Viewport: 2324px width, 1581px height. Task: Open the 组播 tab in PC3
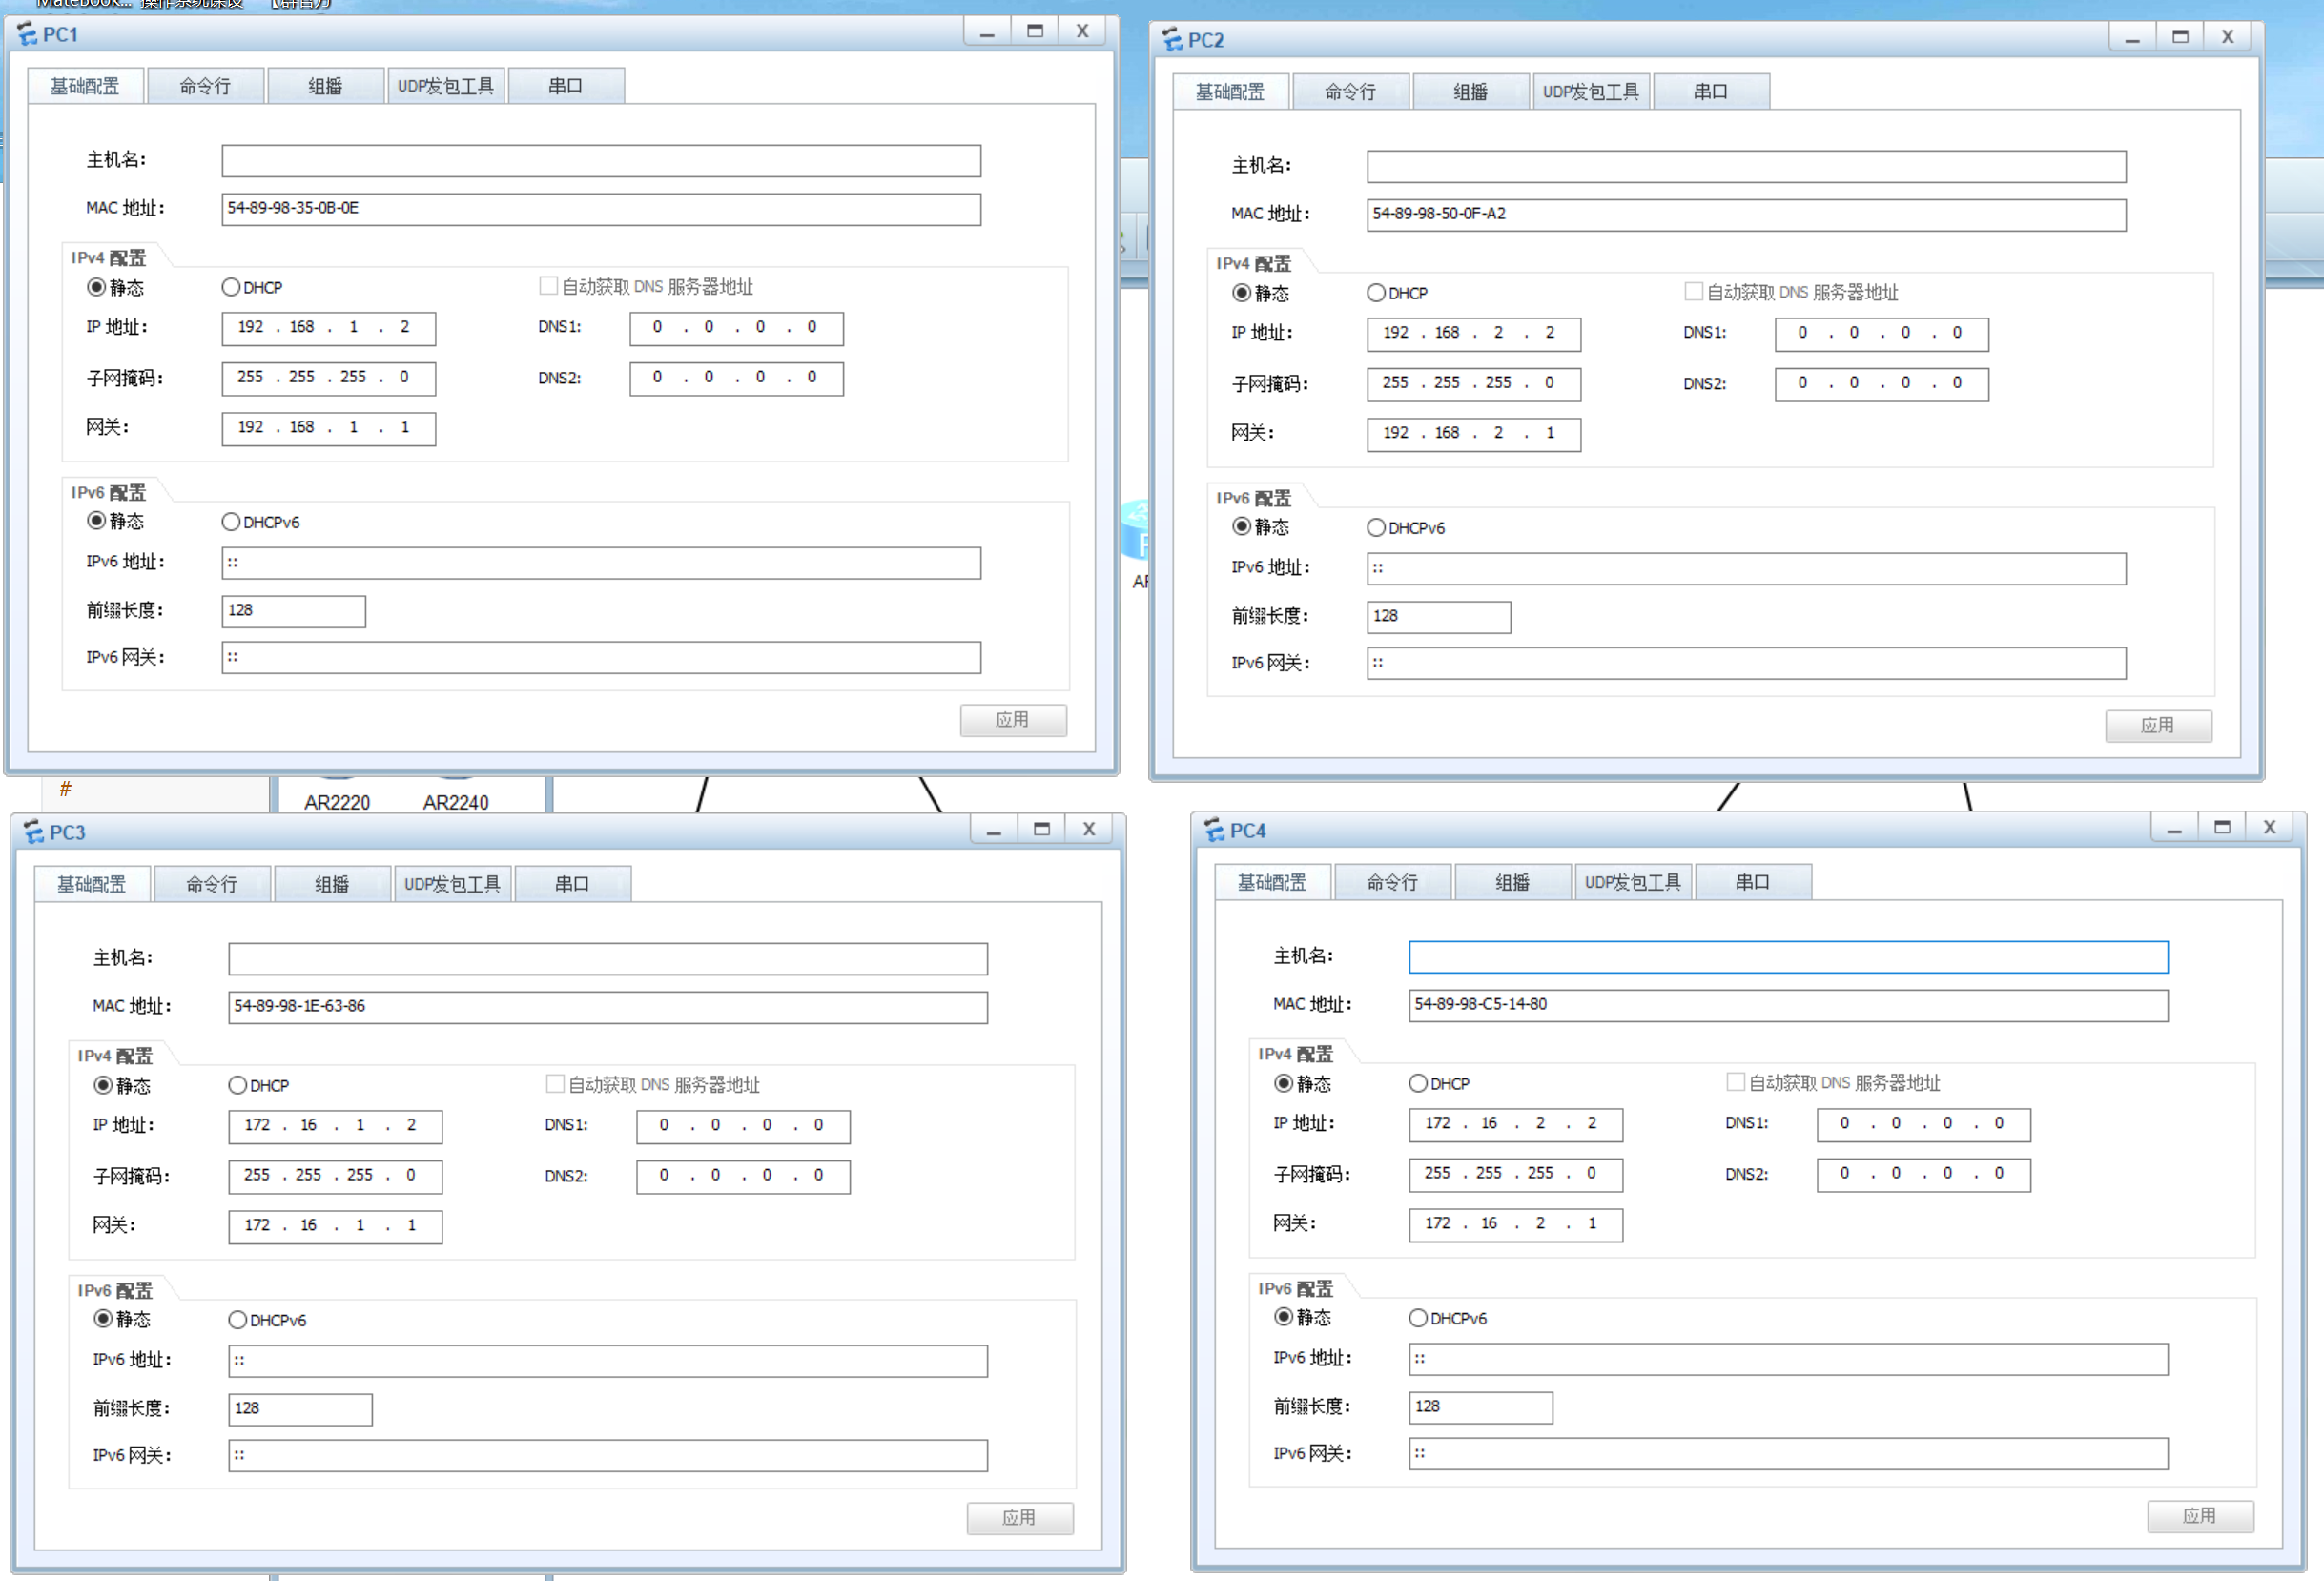click(x=332, y=884)
